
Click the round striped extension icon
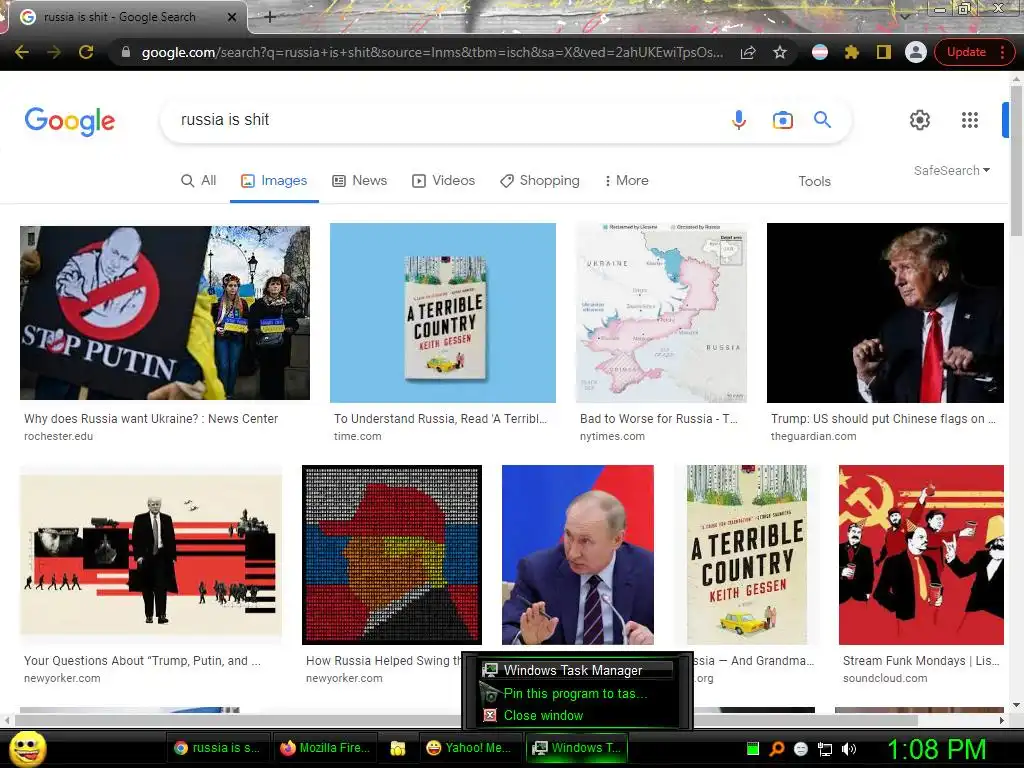pyautogui.click(x=820, y=52)
